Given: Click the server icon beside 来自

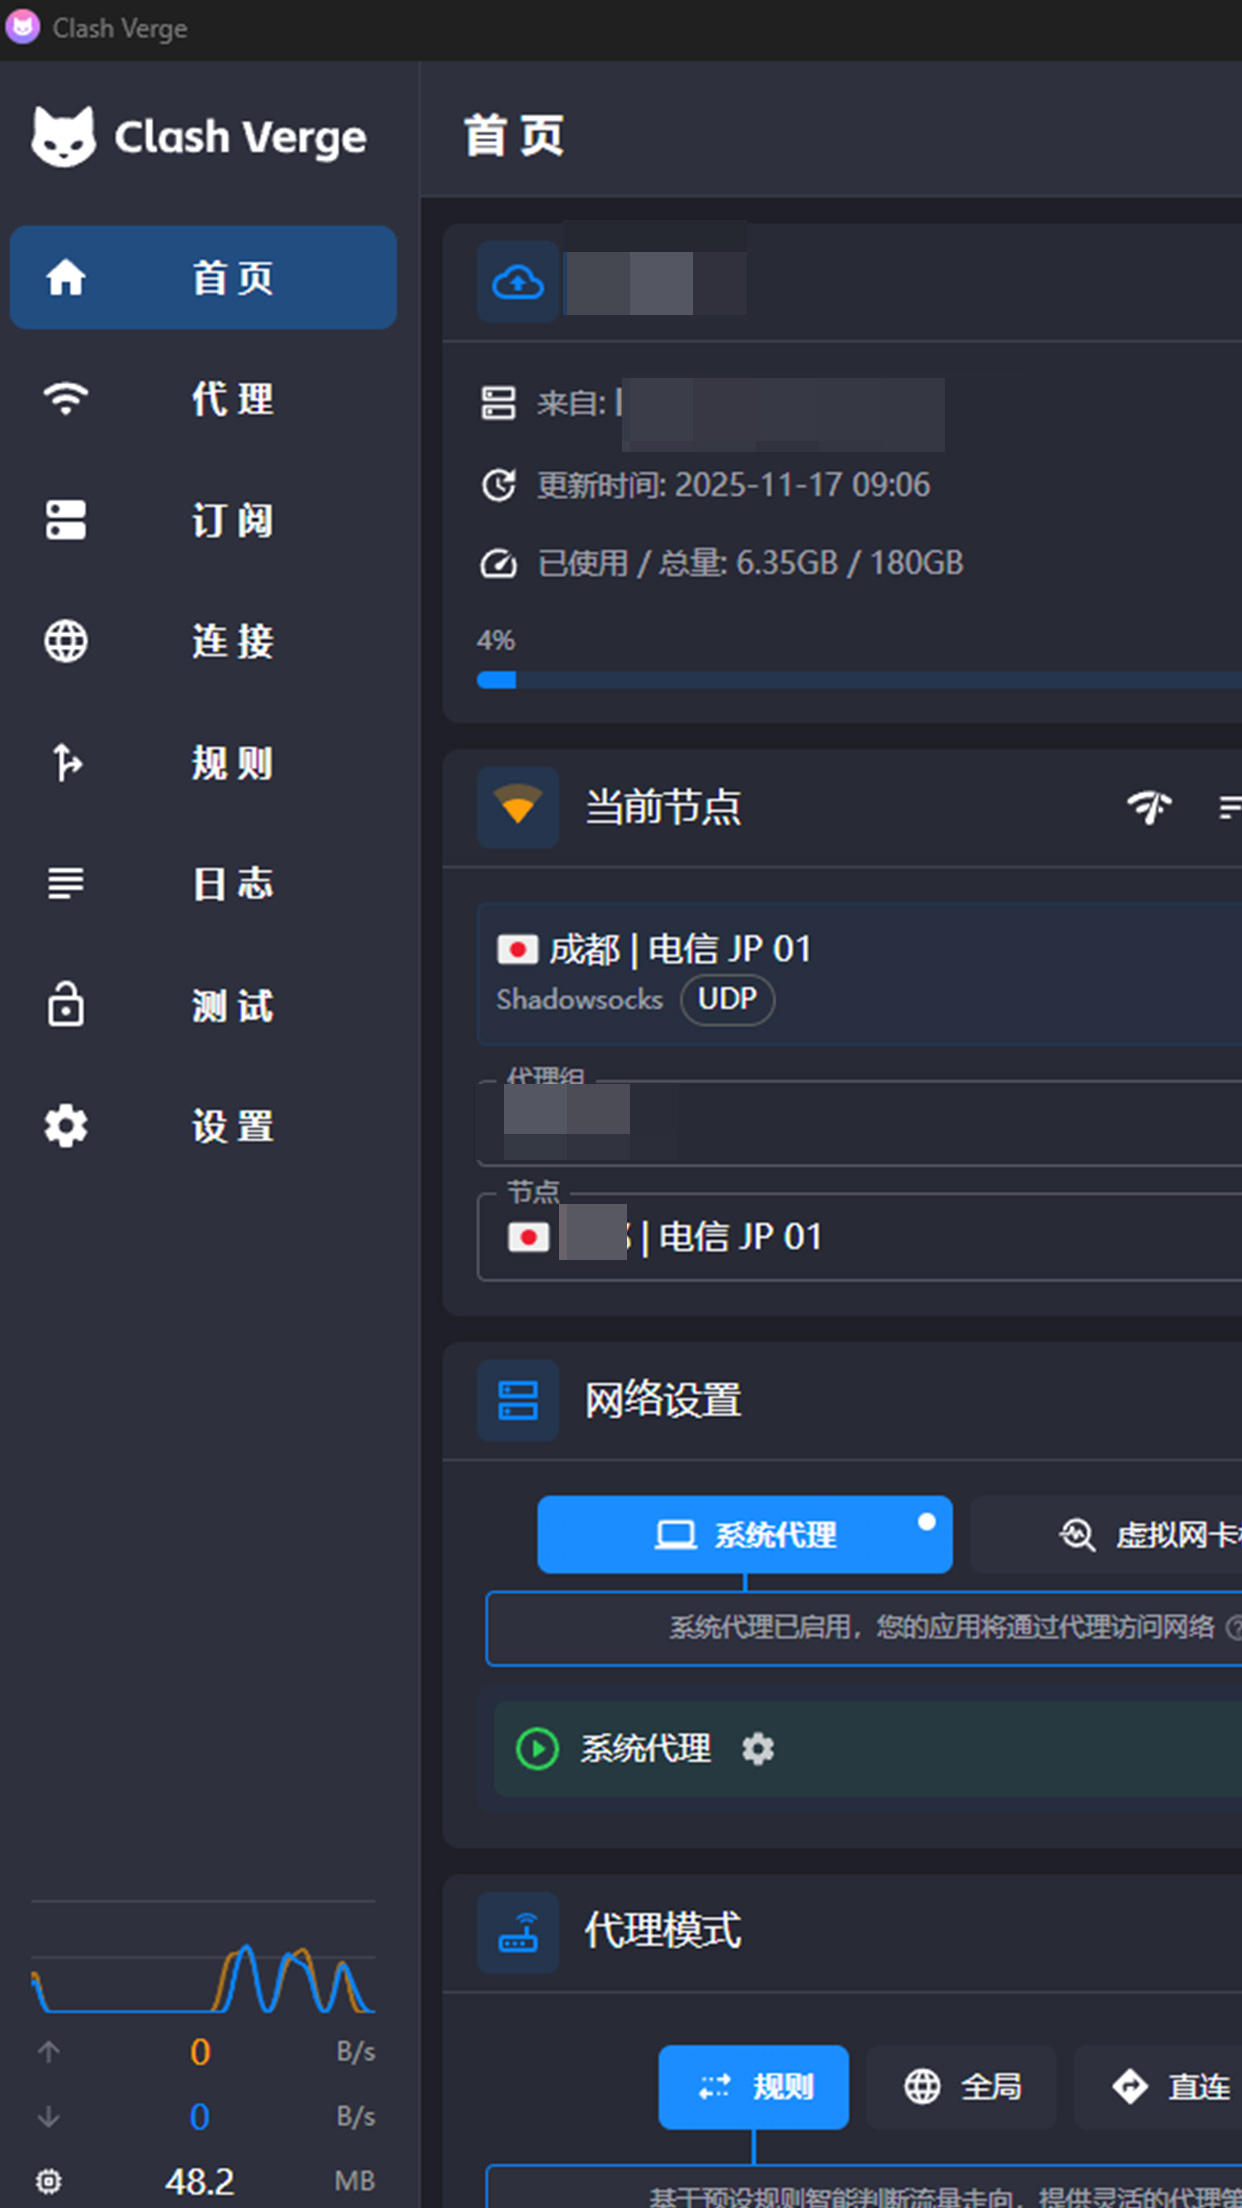Looking at the screenshot, I should click(498, 403).
